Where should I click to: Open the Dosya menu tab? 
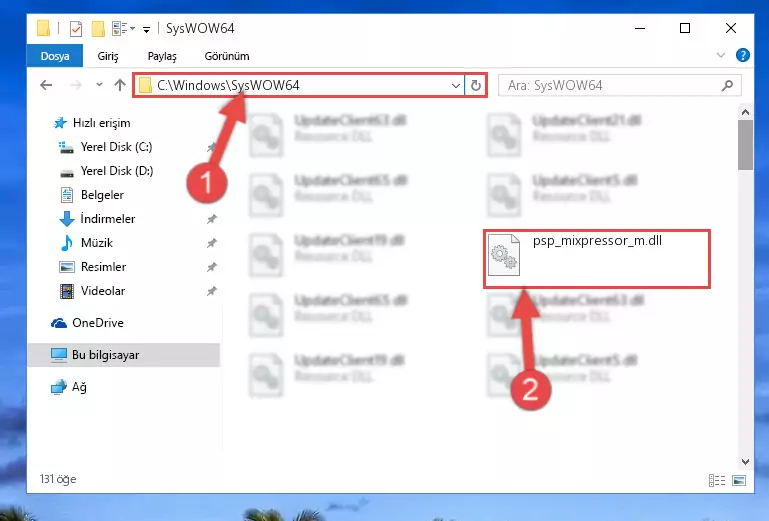[55, 56]
